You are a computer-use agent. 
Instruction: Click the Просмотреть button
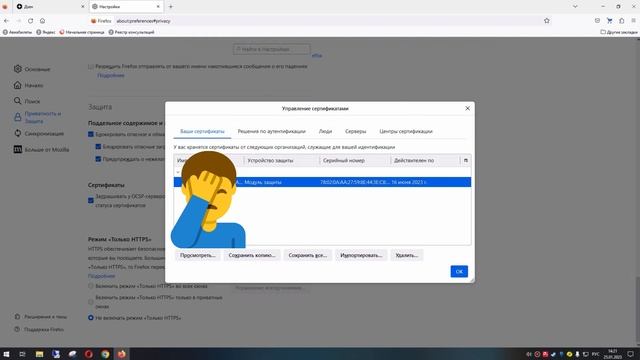tap(198, 255)
